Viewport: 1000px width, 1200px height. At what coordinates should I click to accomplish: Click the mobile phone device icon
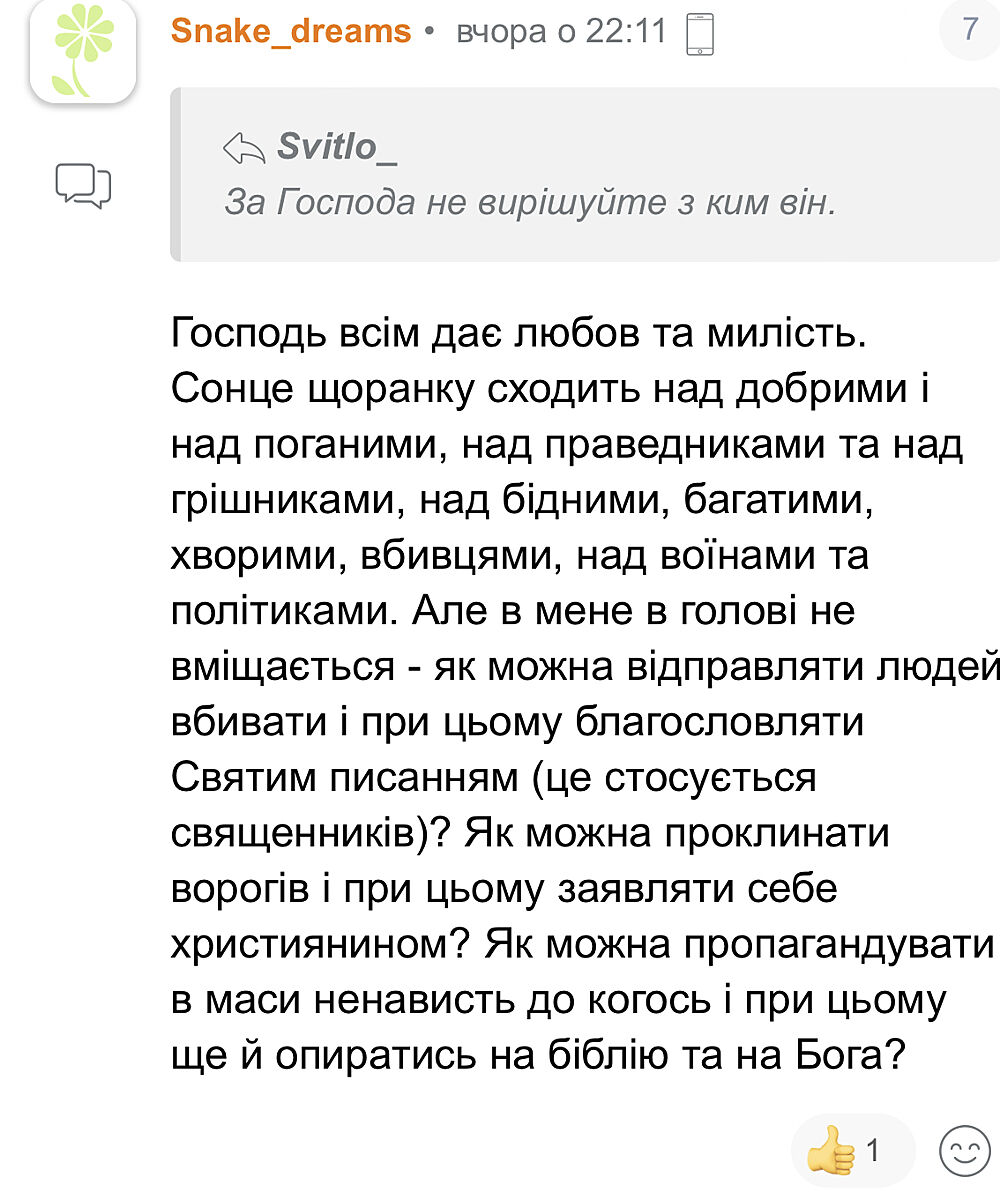point(700,34)
